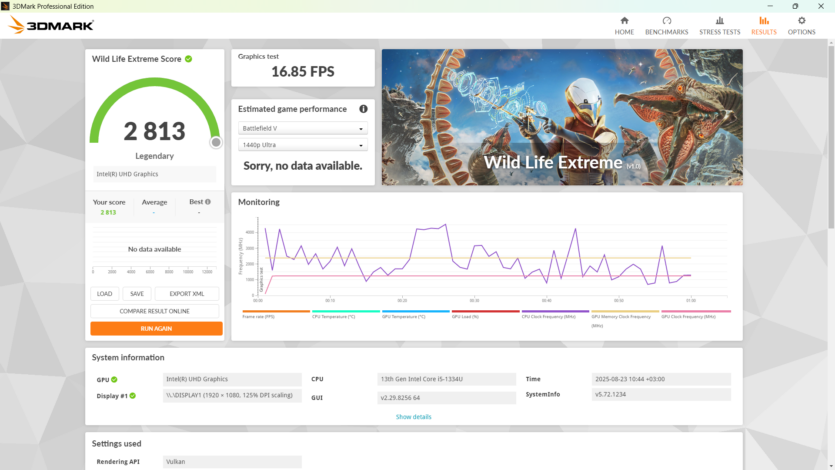Screen dimensions: 835x470
Task: Click the Your score value 2 813
Action: point(108,212)
